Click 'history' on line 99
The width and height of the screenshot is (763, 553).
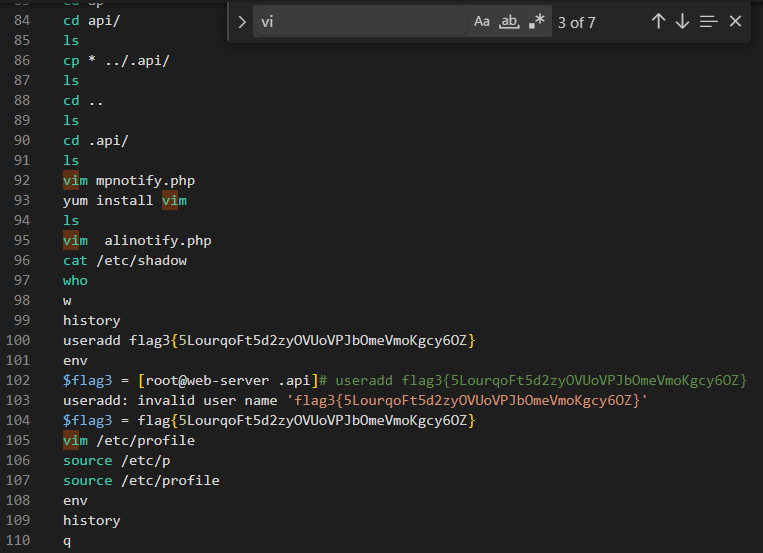tap(91, 321)
